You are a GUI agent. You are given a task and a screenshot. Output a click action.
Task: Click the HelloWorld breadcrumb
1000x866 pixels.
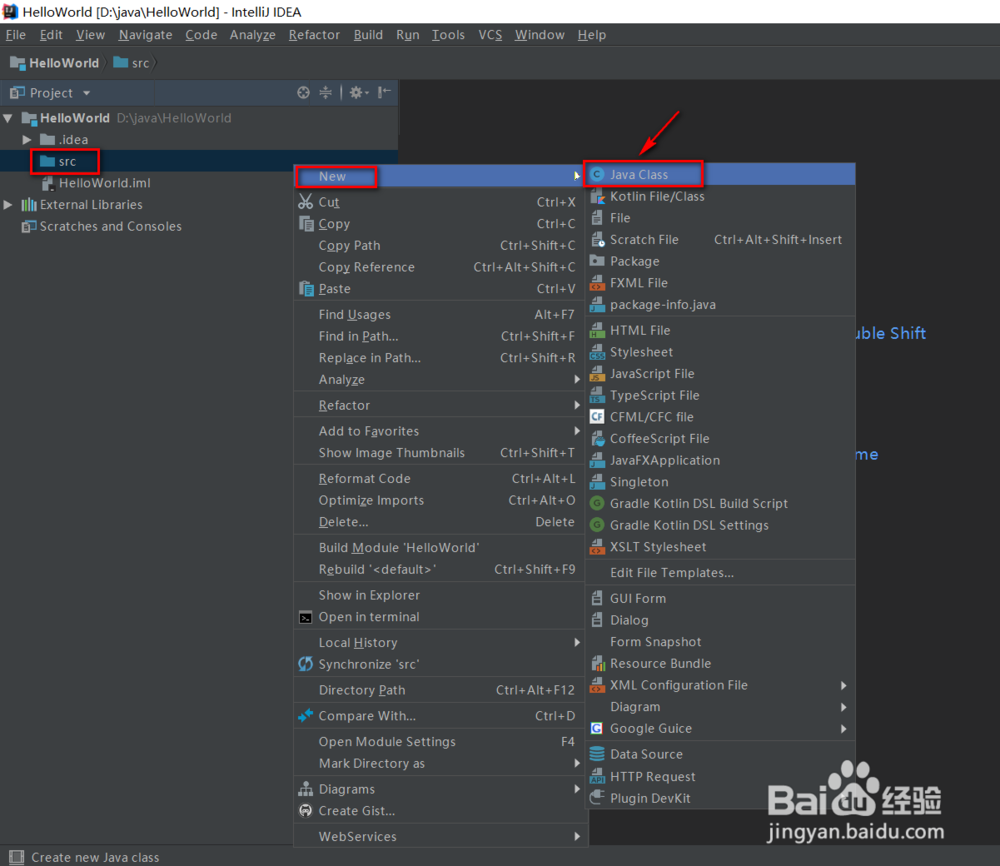(55, 63)
